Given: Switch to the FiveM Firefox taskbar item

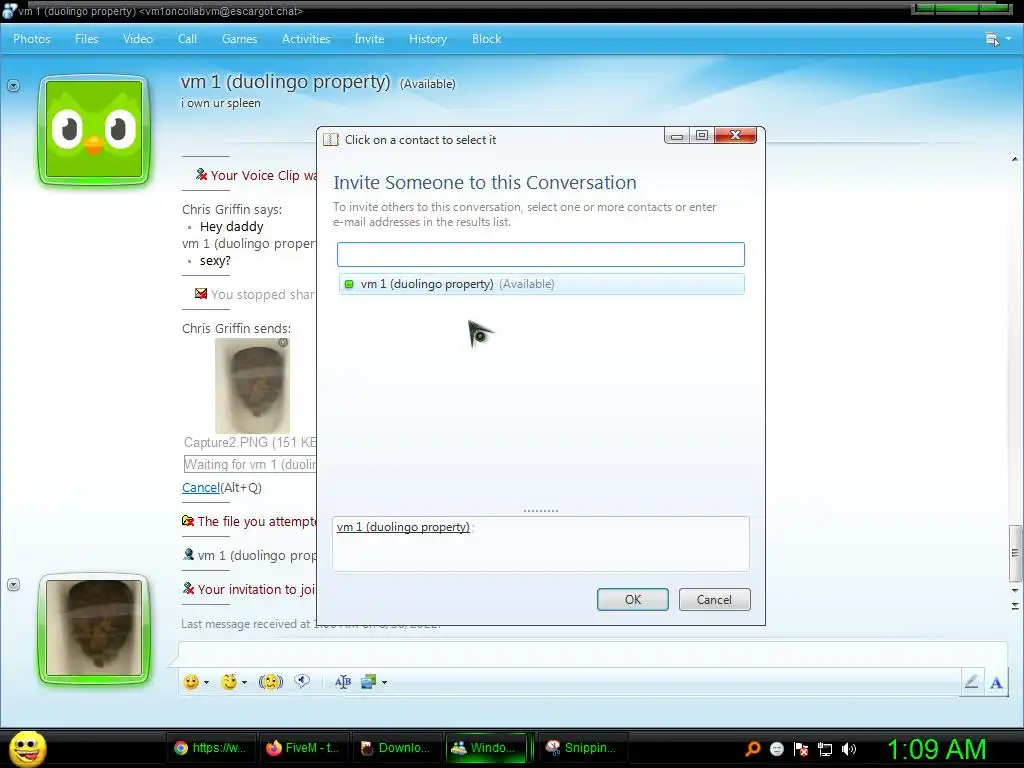Looking at the screenshot, I should click(303, 748).
